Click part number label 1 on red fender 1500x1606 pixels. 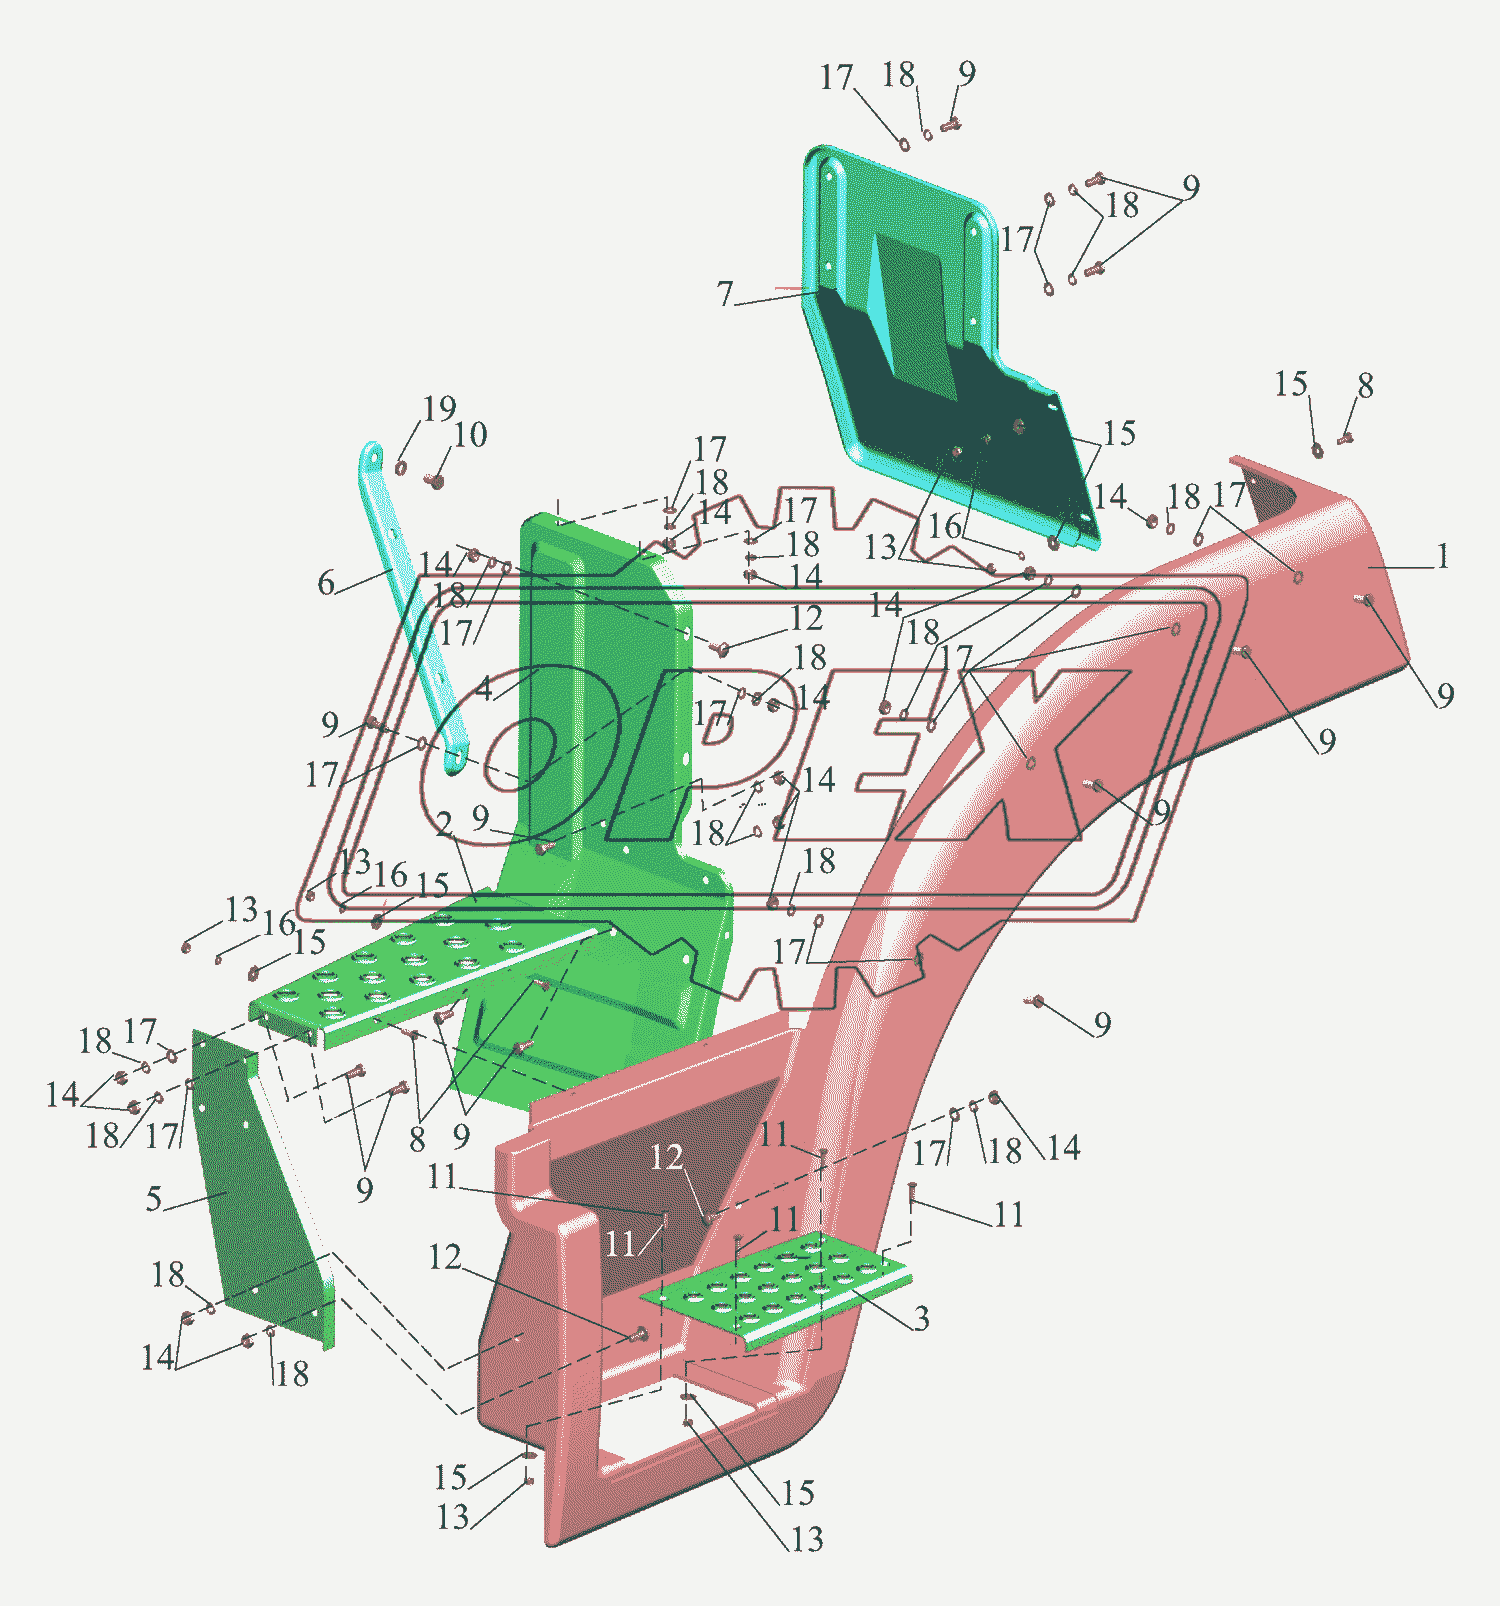[1442, 556]
